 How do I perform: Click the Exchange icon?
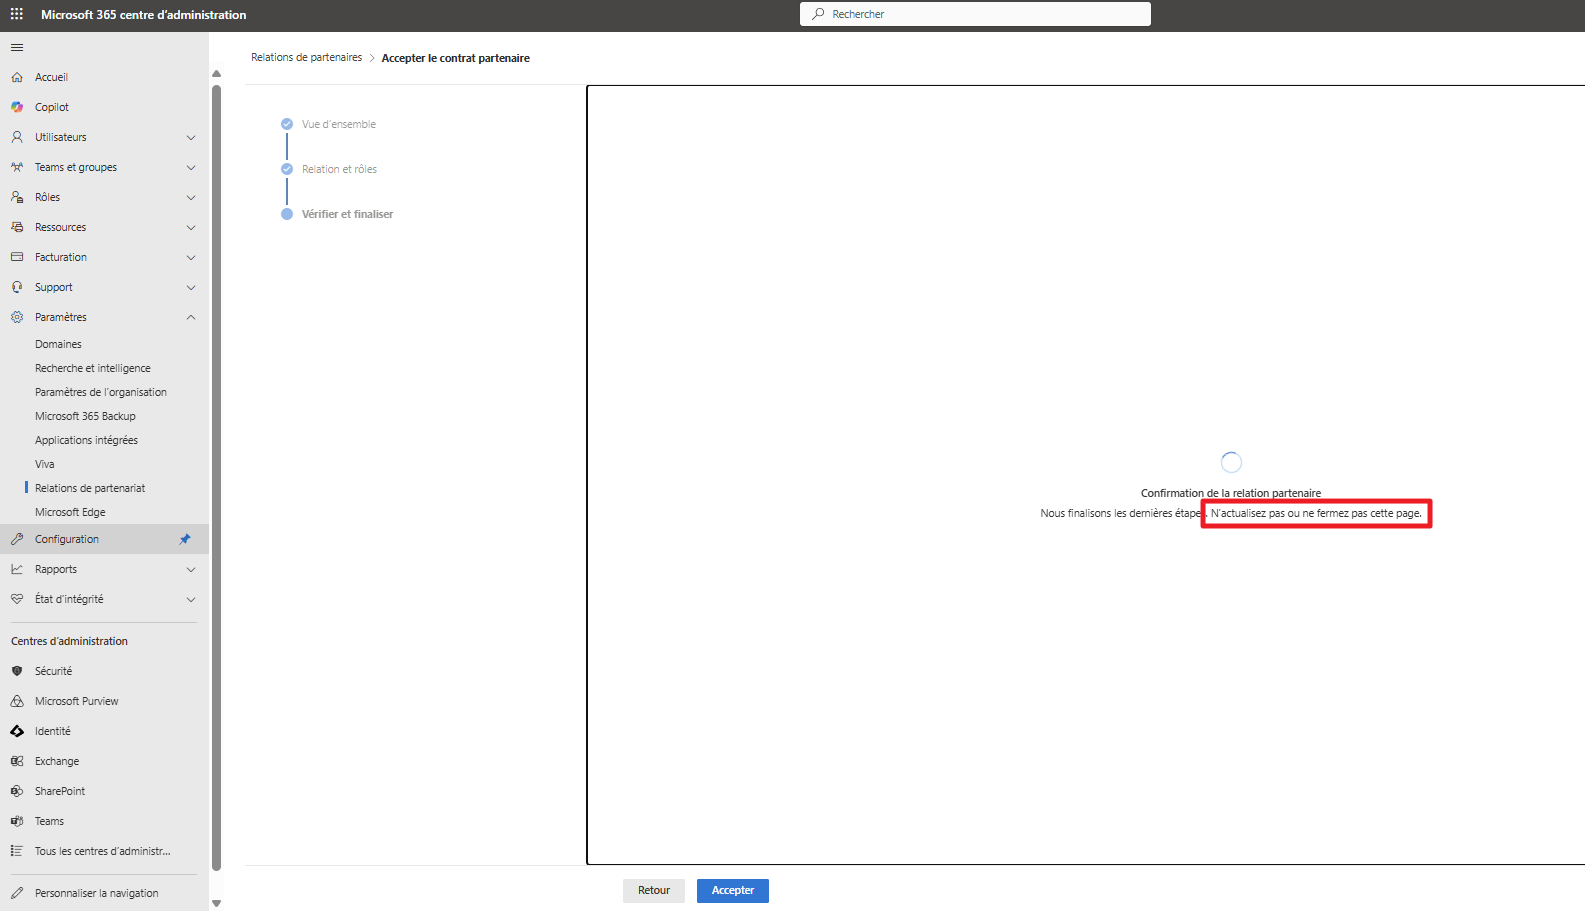17,761
